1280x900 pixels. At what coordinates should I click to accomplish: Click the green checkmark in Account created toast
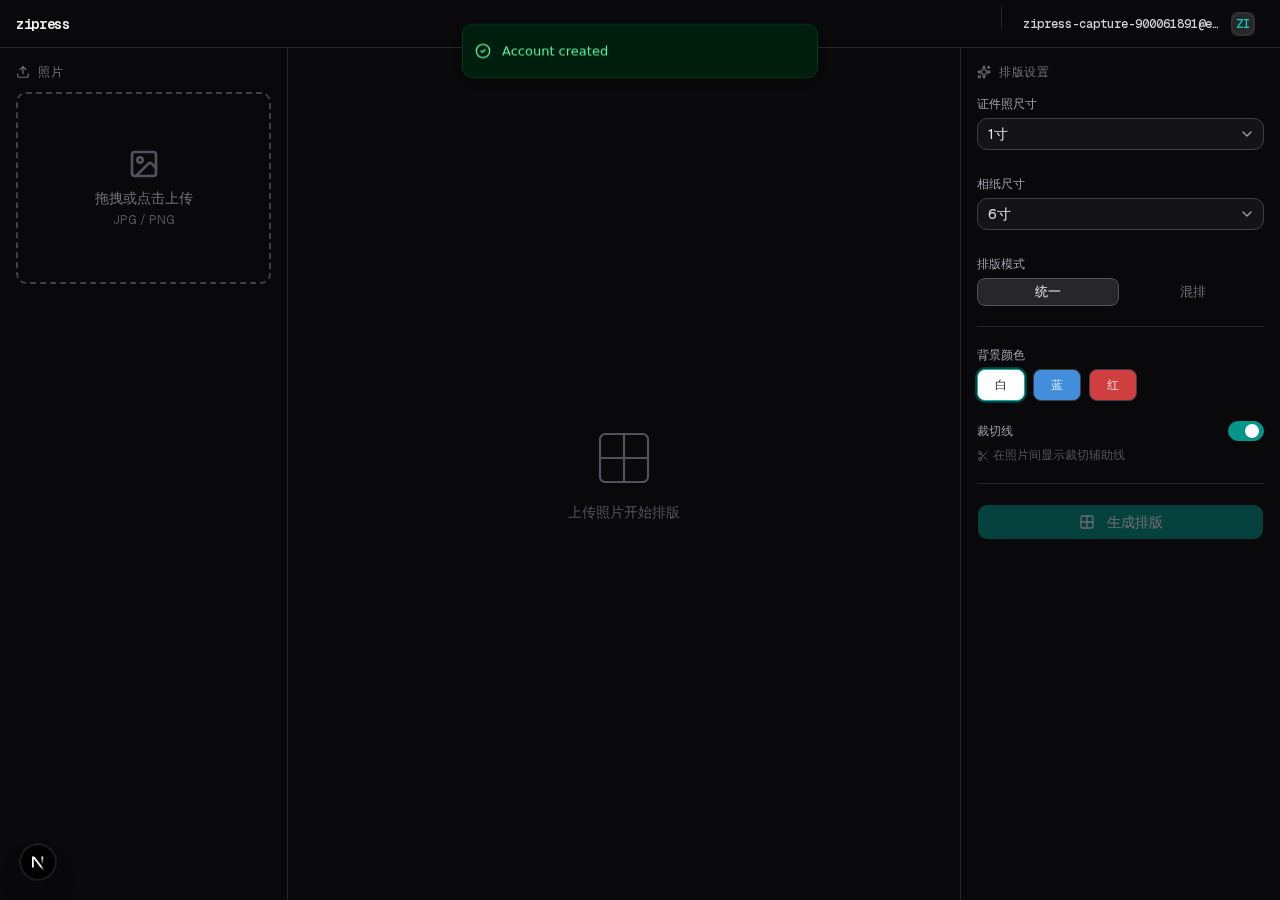[483, 51]
